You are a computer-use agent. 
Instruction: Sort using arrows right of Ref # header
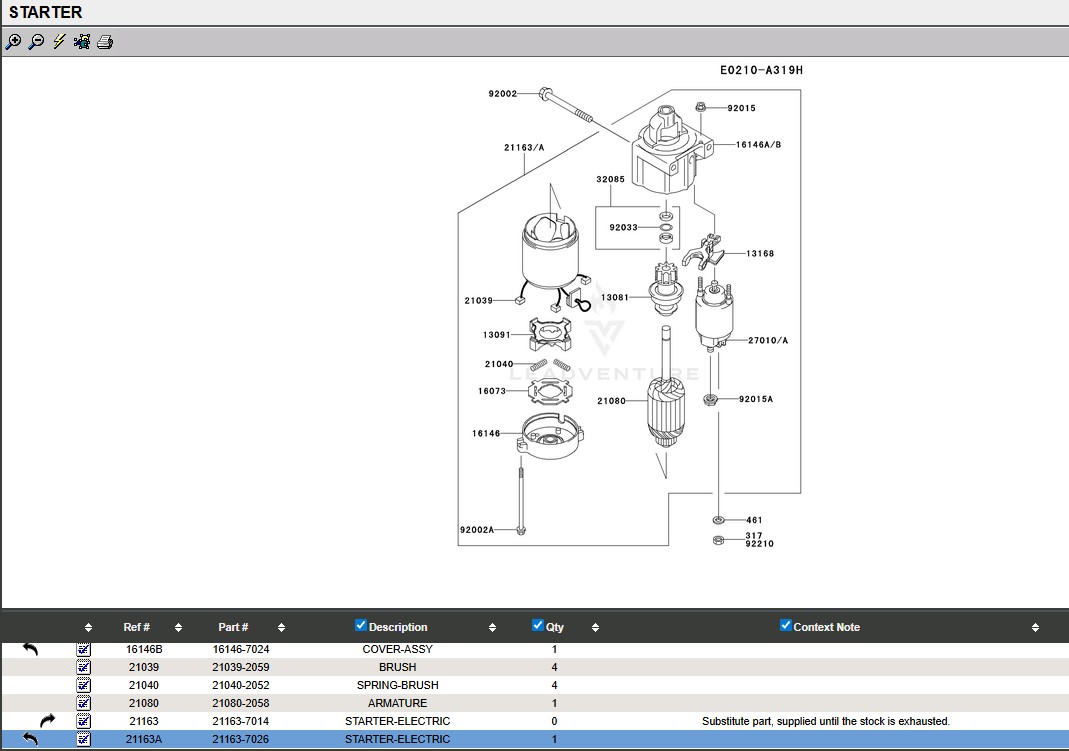click(178, 628)
